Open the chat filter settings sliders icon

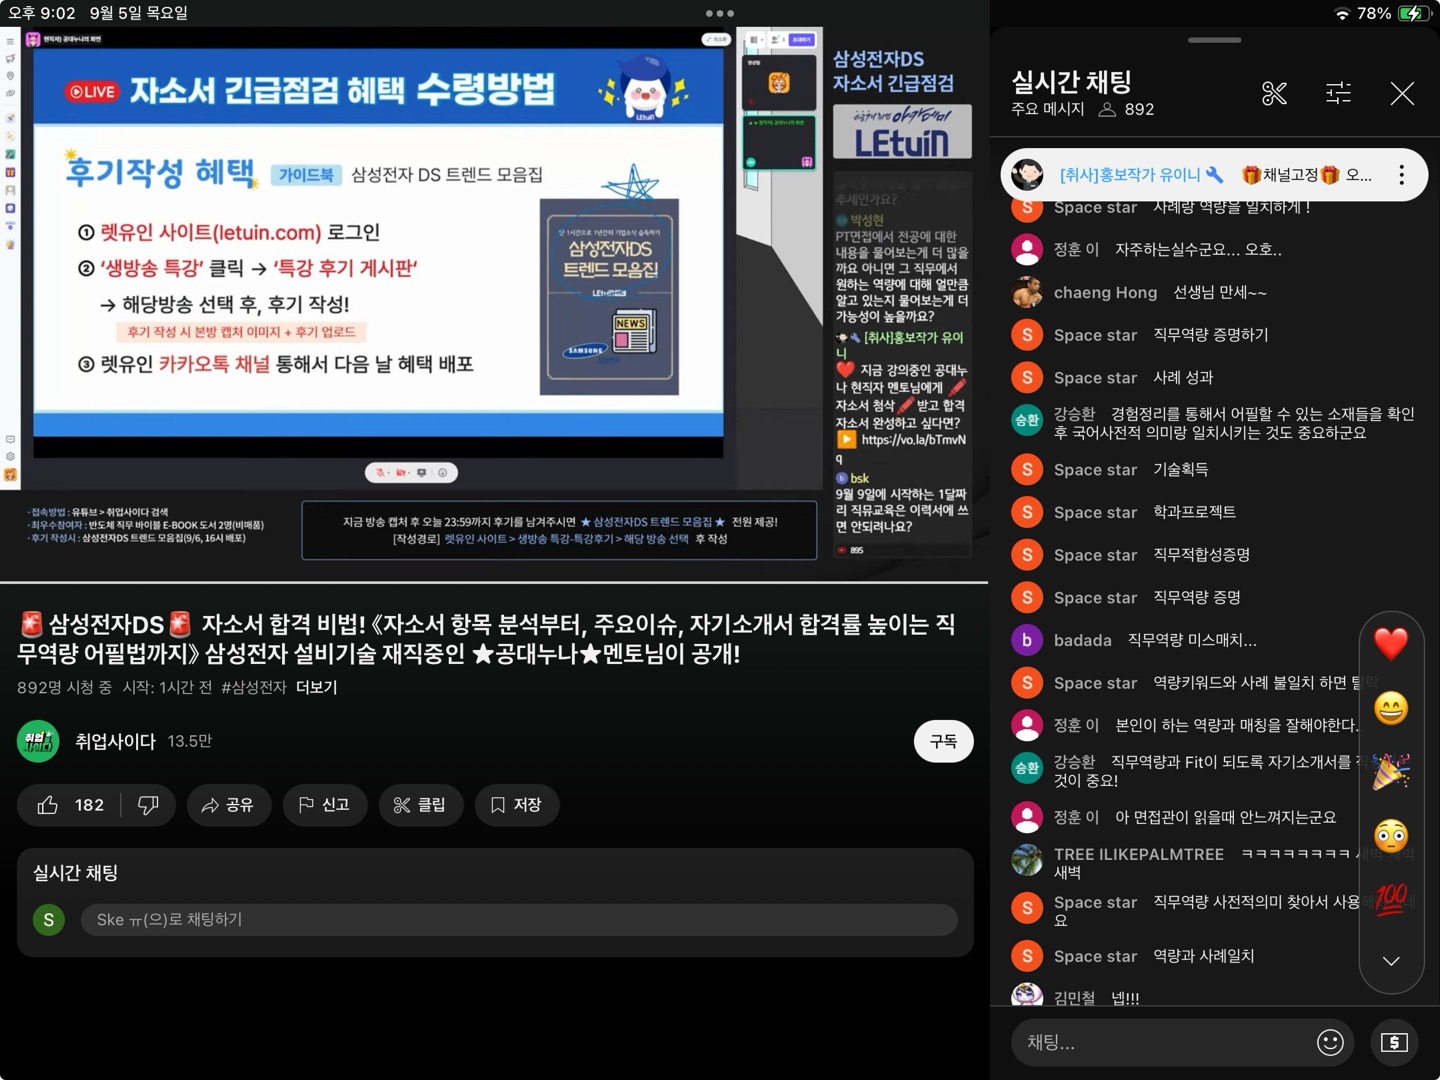(1338, 94)
